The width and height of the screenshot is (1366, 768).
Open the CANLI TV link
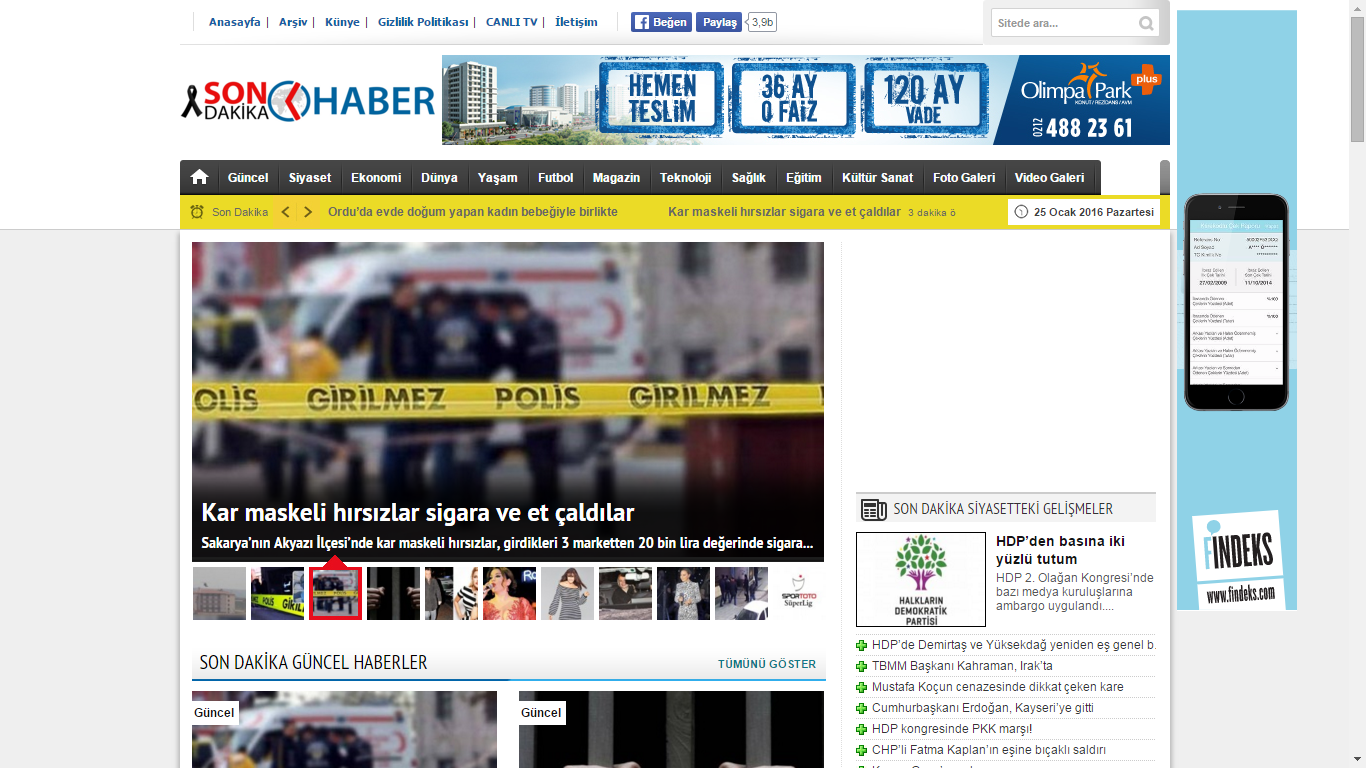click(x=512, y=22)
